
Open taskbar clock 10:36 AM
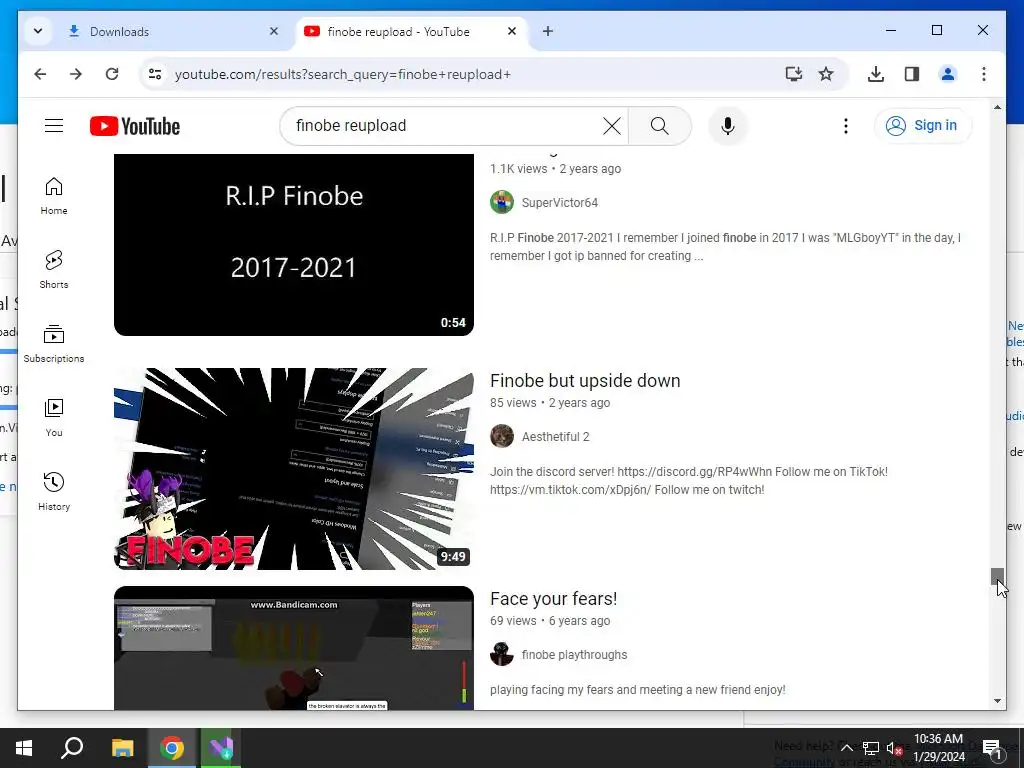pos(938,748)
